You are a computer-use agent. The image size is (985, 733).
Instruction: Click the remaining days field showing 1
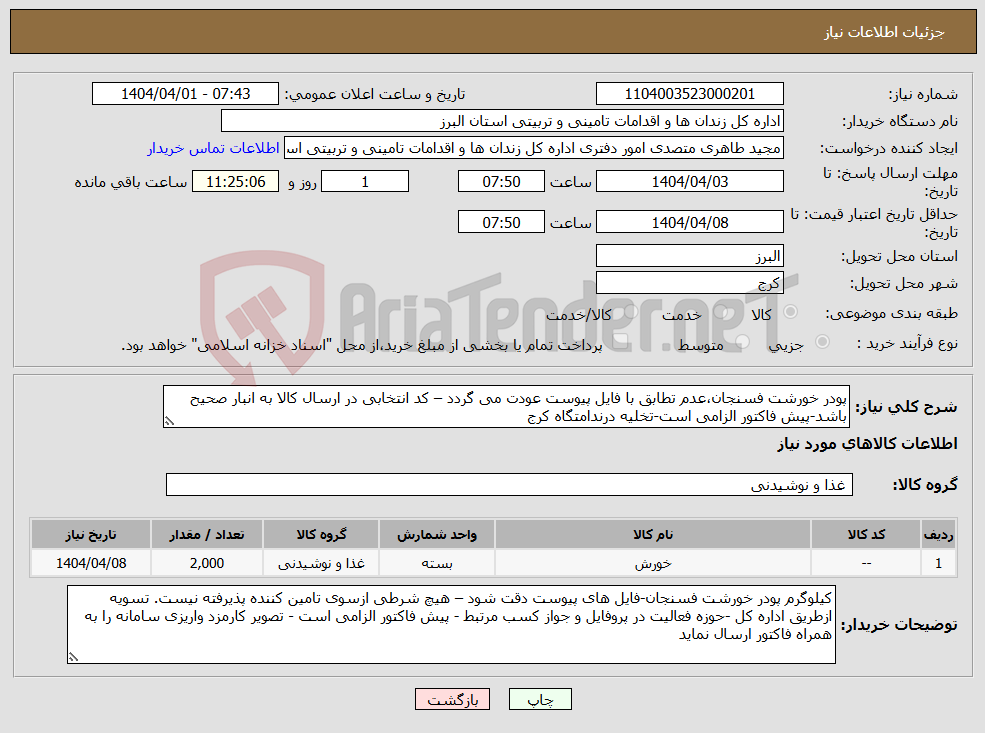point(365,182)
